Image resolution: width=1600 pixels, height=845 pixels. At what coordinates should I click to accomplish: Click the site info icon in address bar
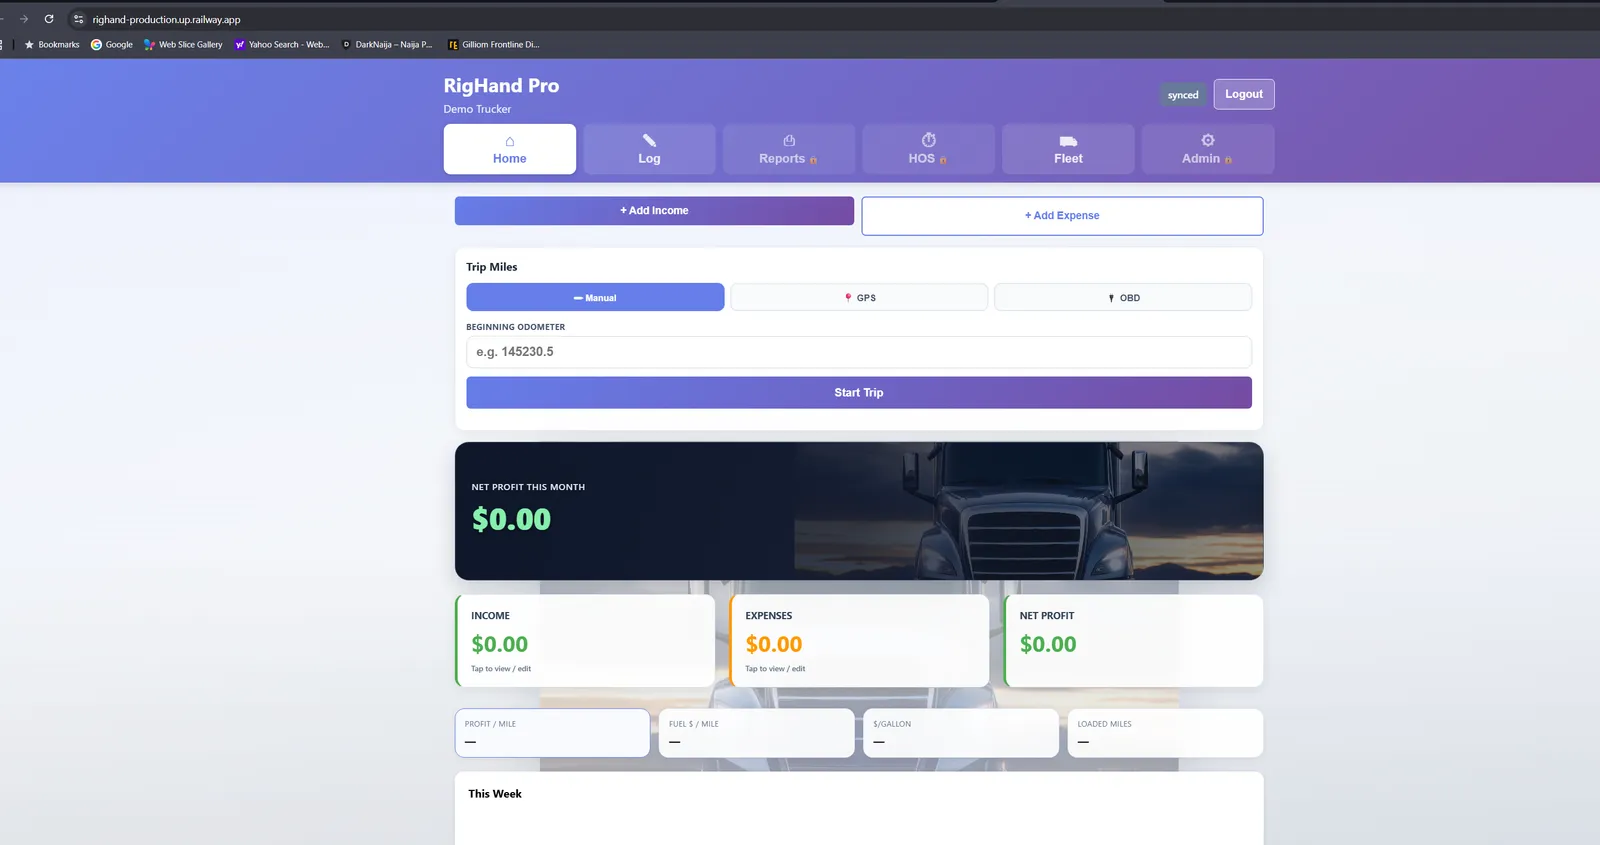[x=79, y=19]
